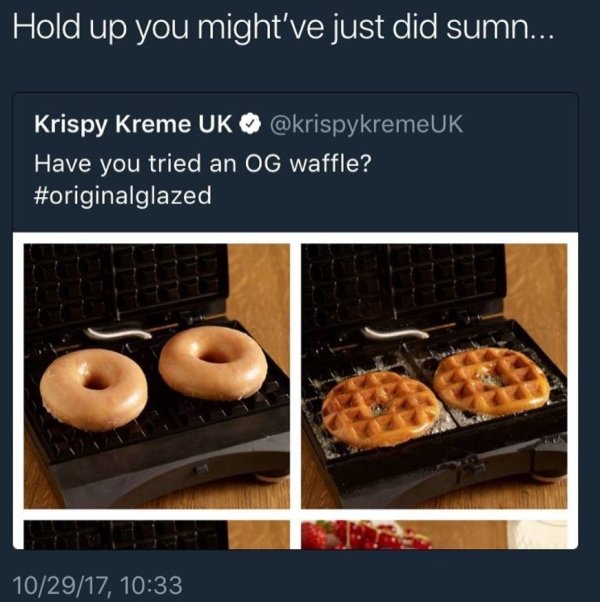Click the left donut in the first photo
The width and height of the screenshot is (600, 602).
pyautogui.click(x=94, y=390)
